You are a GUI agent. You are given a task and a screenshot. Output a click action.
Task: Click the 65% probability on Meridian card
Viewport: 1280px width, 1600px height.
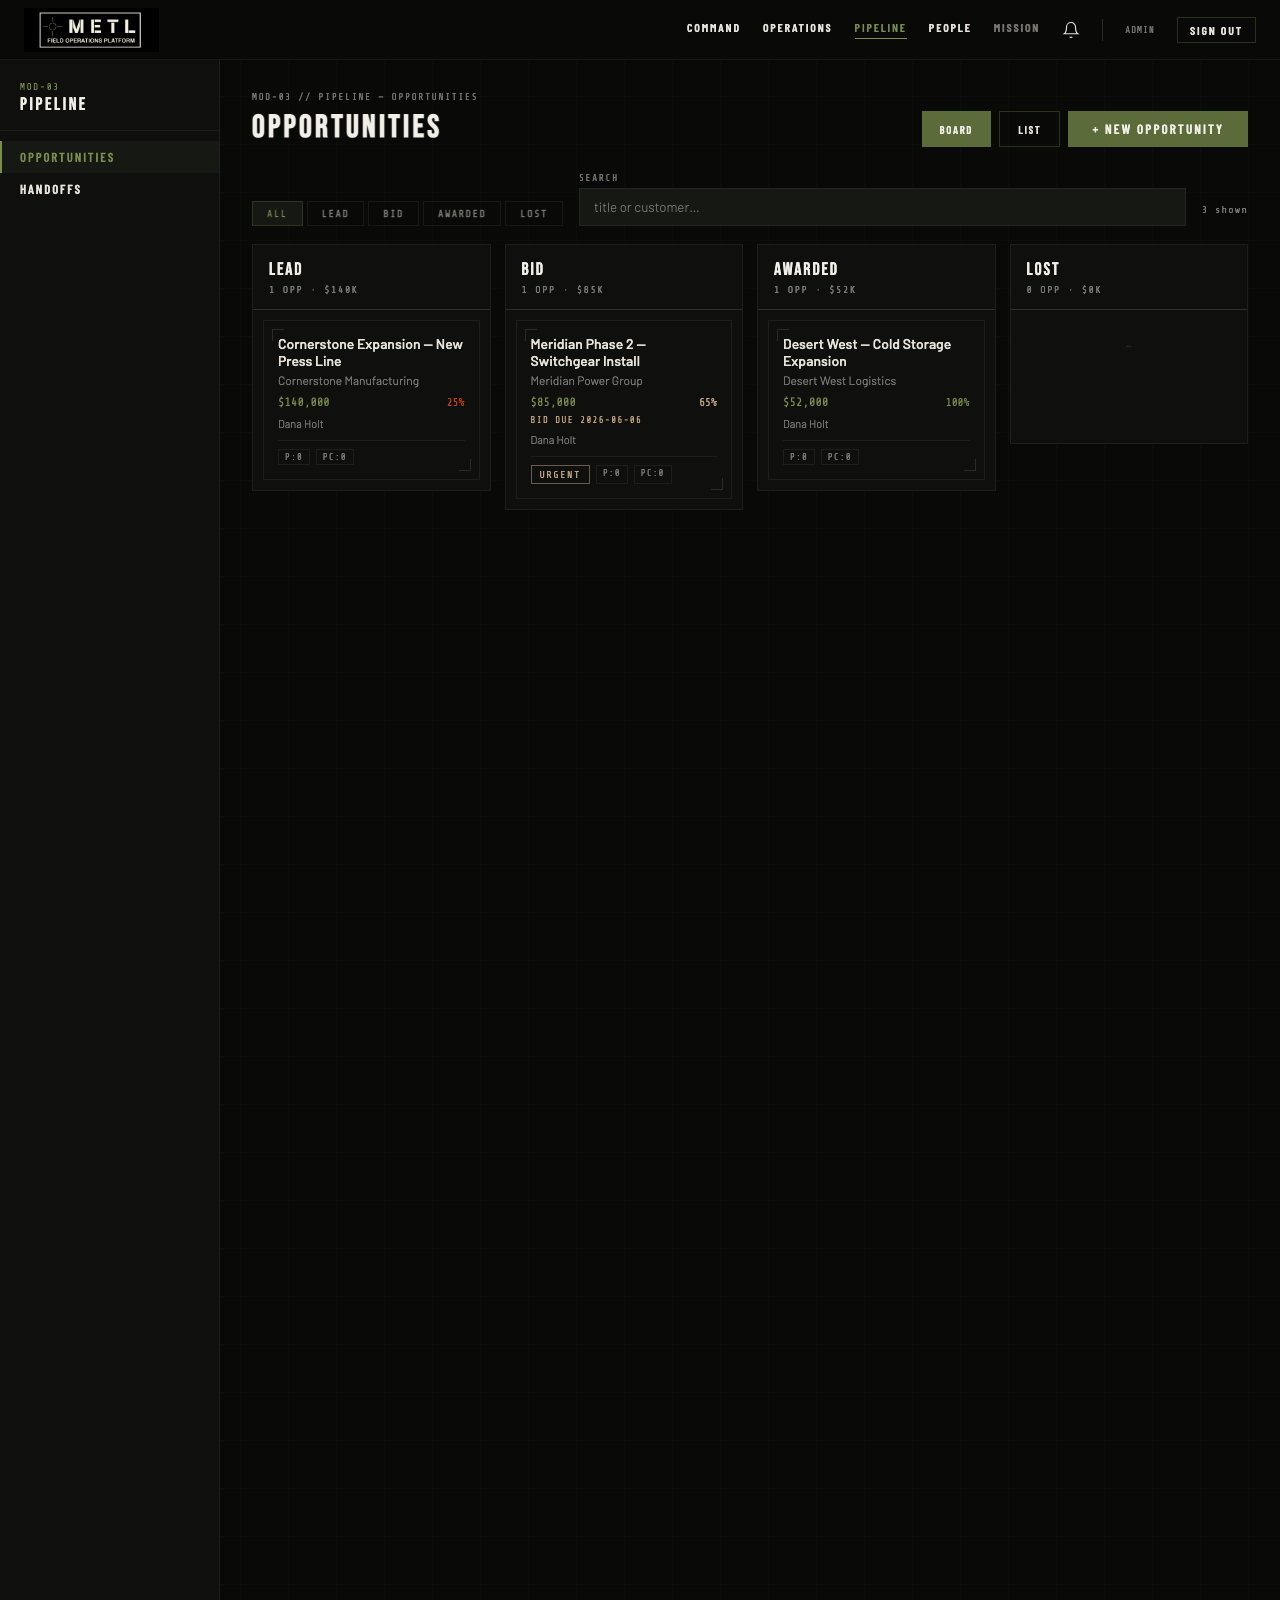pos(708,402)
